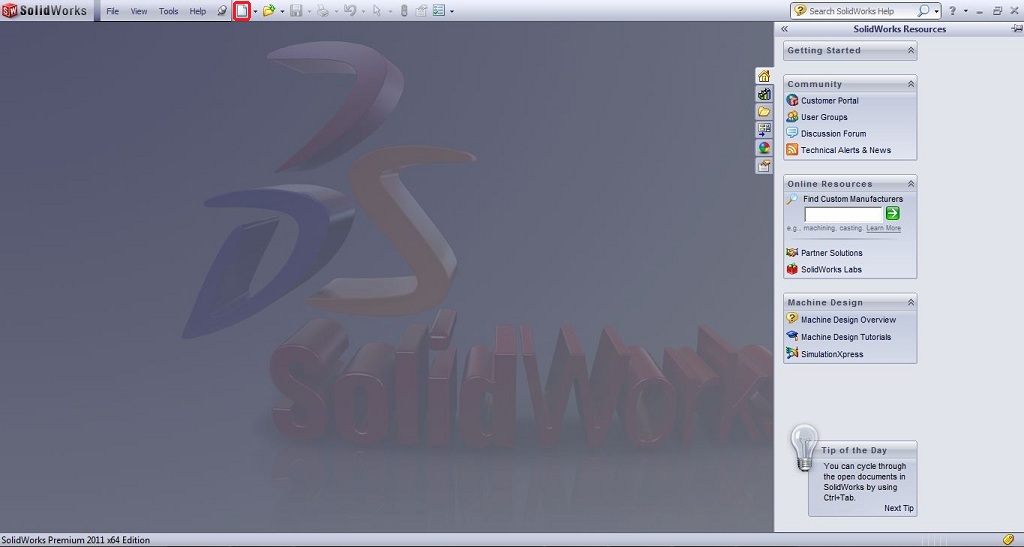Open the dropdown arrow next to Save

pos(309,11)
